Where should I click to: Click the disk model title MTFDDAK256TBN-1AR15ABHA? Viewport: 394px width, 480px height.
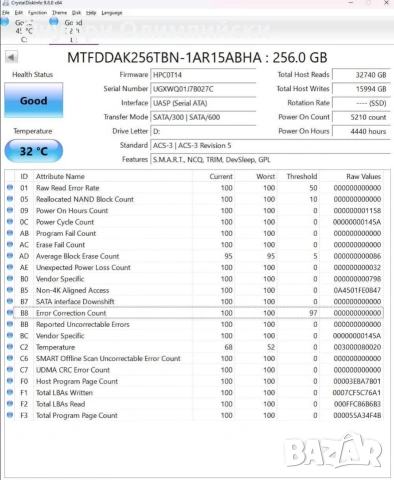point(164,58)
